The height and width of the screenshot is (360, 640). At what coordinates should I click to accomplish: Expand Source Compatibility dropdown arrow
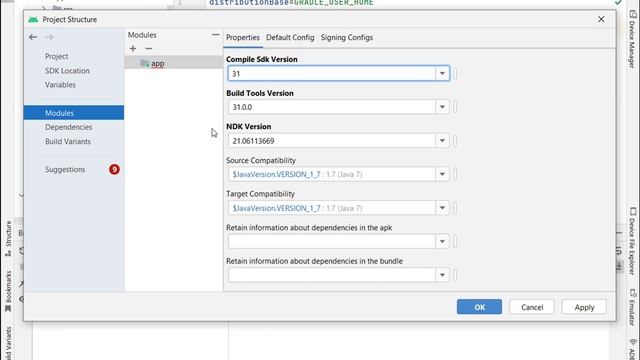point(442,174)
